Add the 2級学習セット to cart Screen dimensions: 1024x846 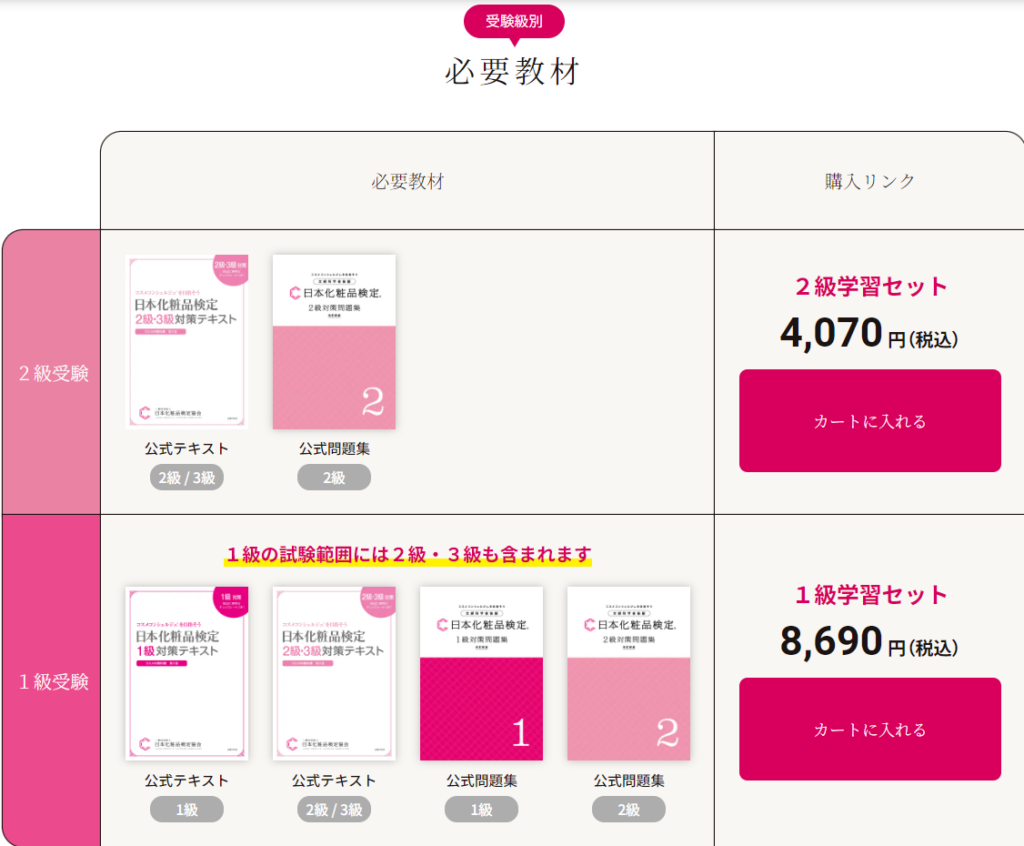tap(870, 421)
